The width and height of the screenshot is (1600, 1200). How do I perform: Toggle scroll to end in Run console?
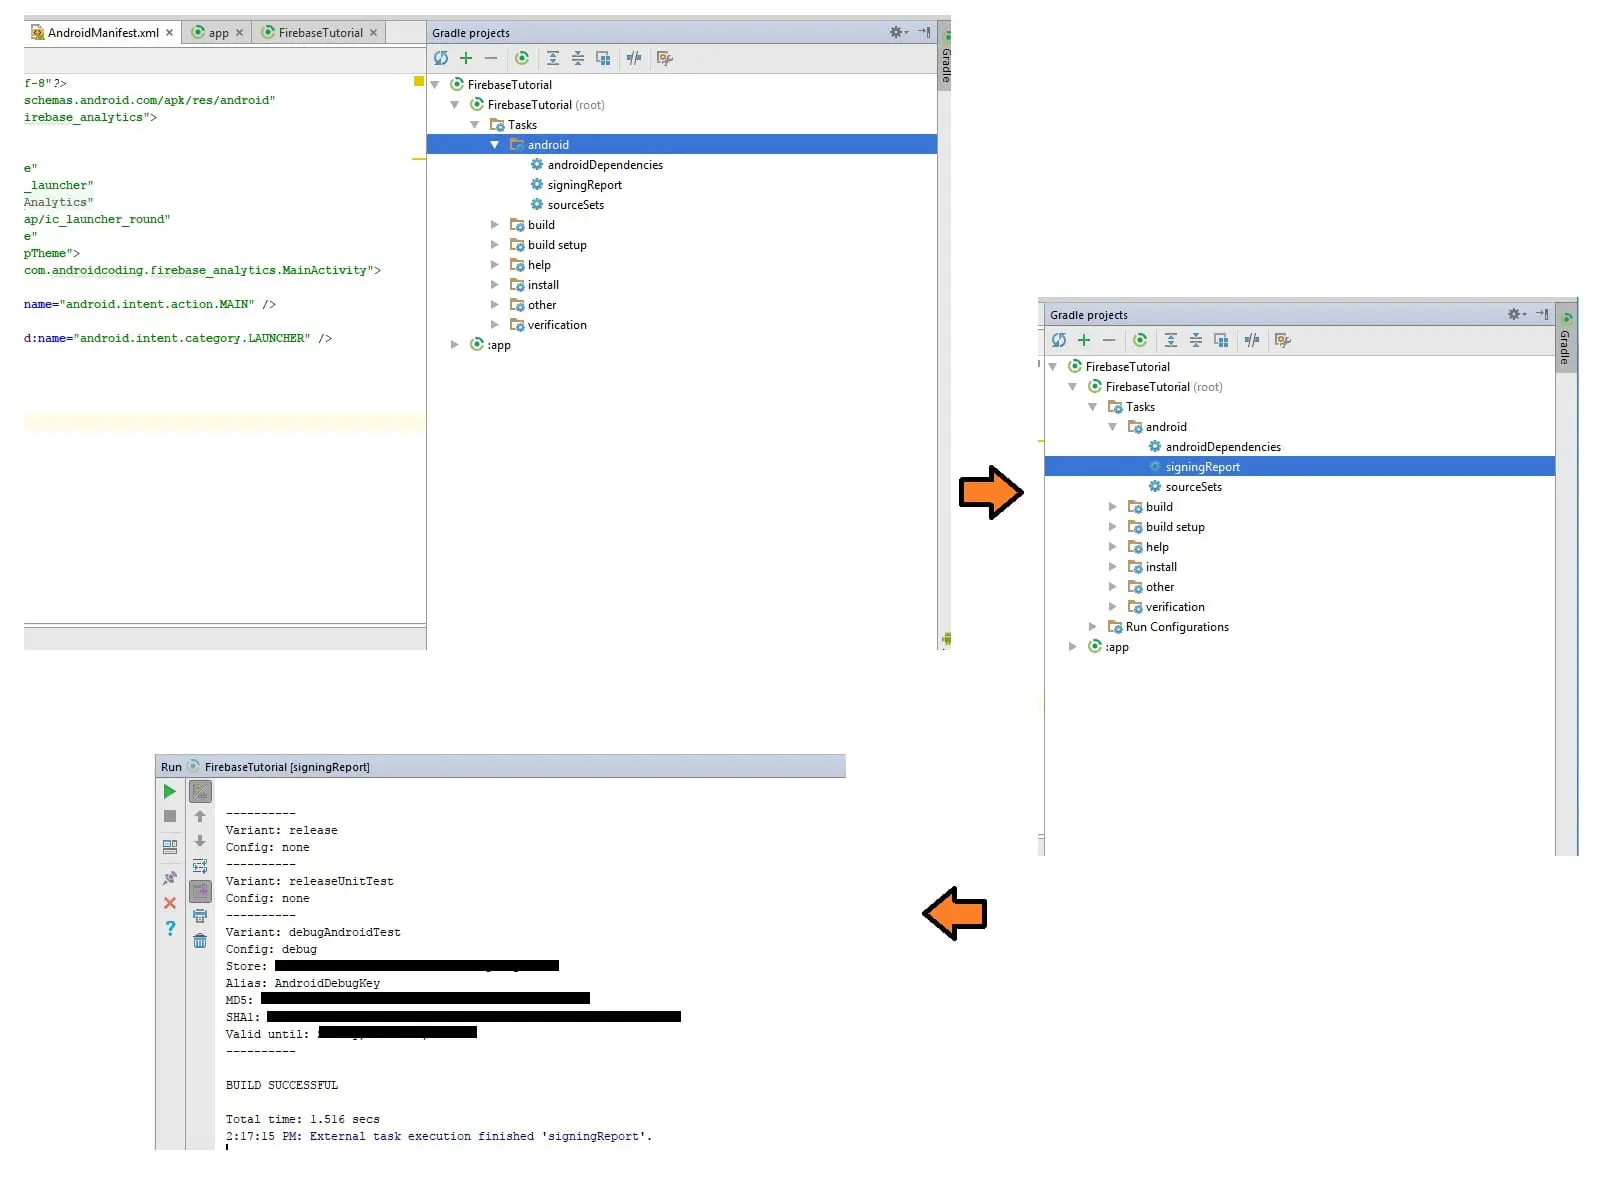[x=200, y=891]
